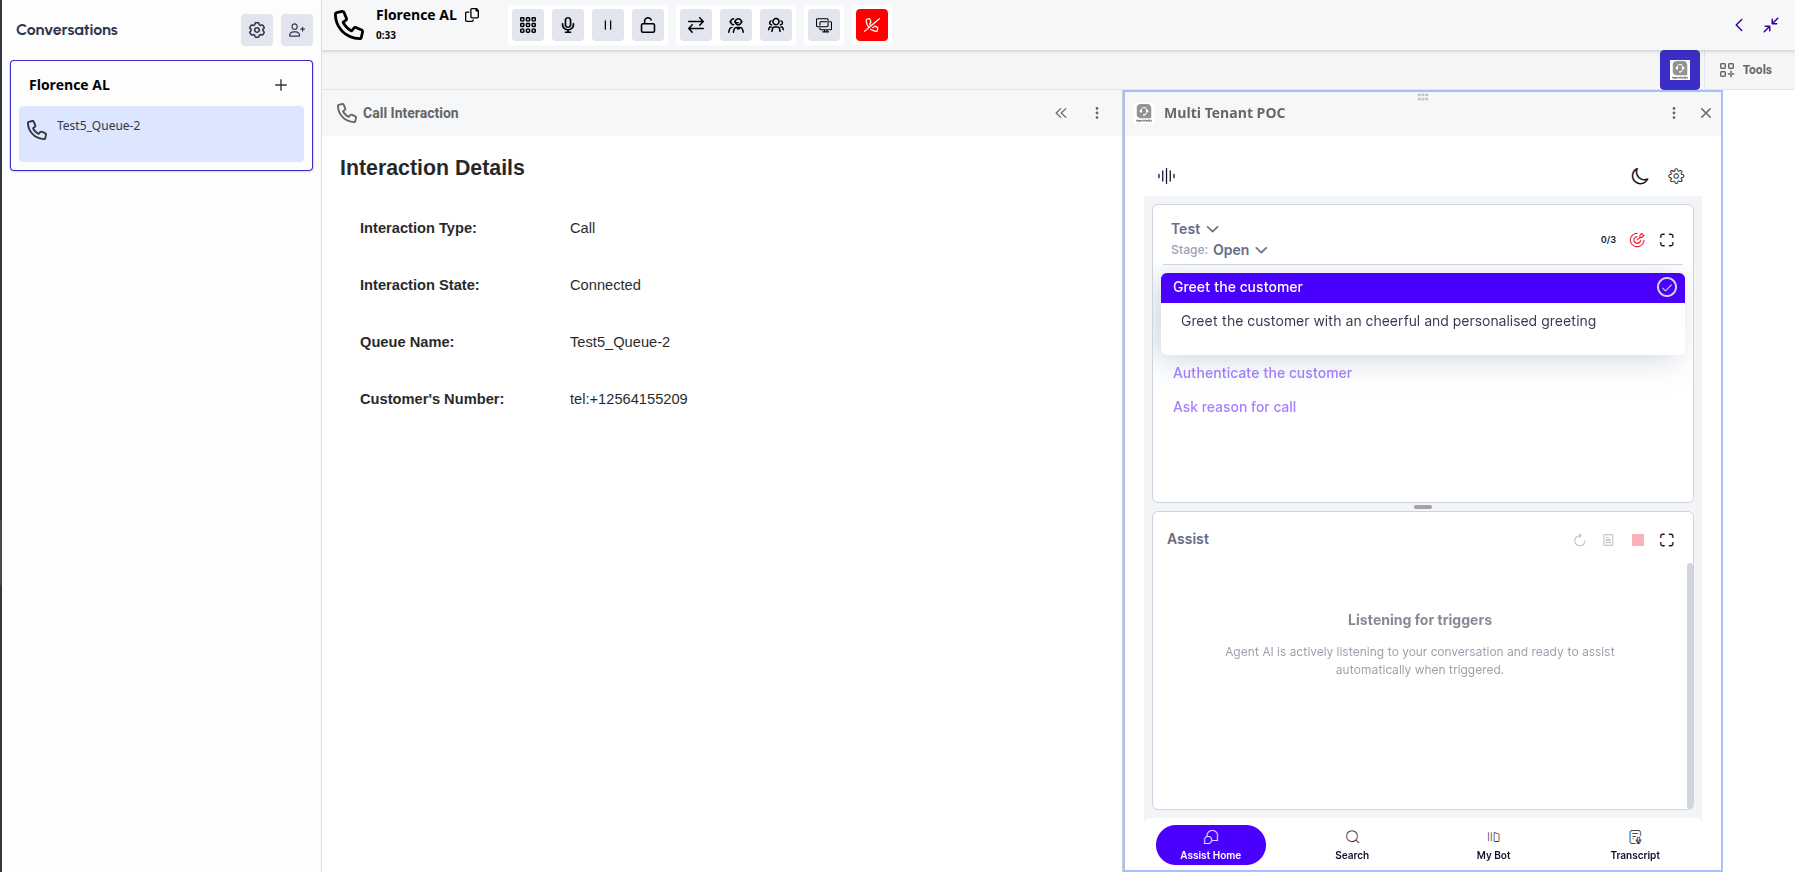Image resolution: width=1795 pixels, height=872 pixels.
Task: Open the Stage Open dropdown
Action: (x=1240, y=250)
